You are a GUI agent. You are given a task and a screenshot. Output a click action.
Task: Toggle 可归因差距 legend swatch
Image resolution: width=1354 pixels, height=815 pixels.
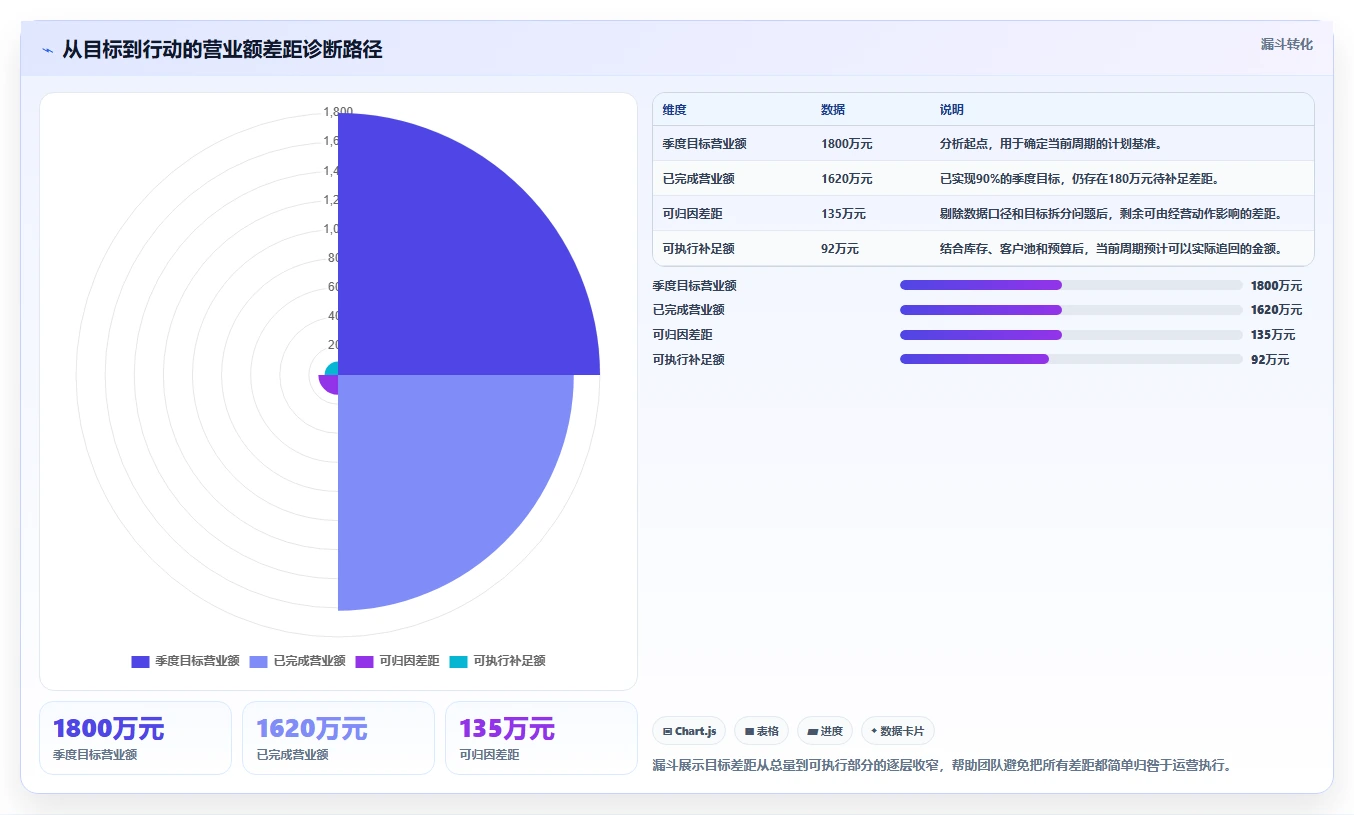point(364,661)
